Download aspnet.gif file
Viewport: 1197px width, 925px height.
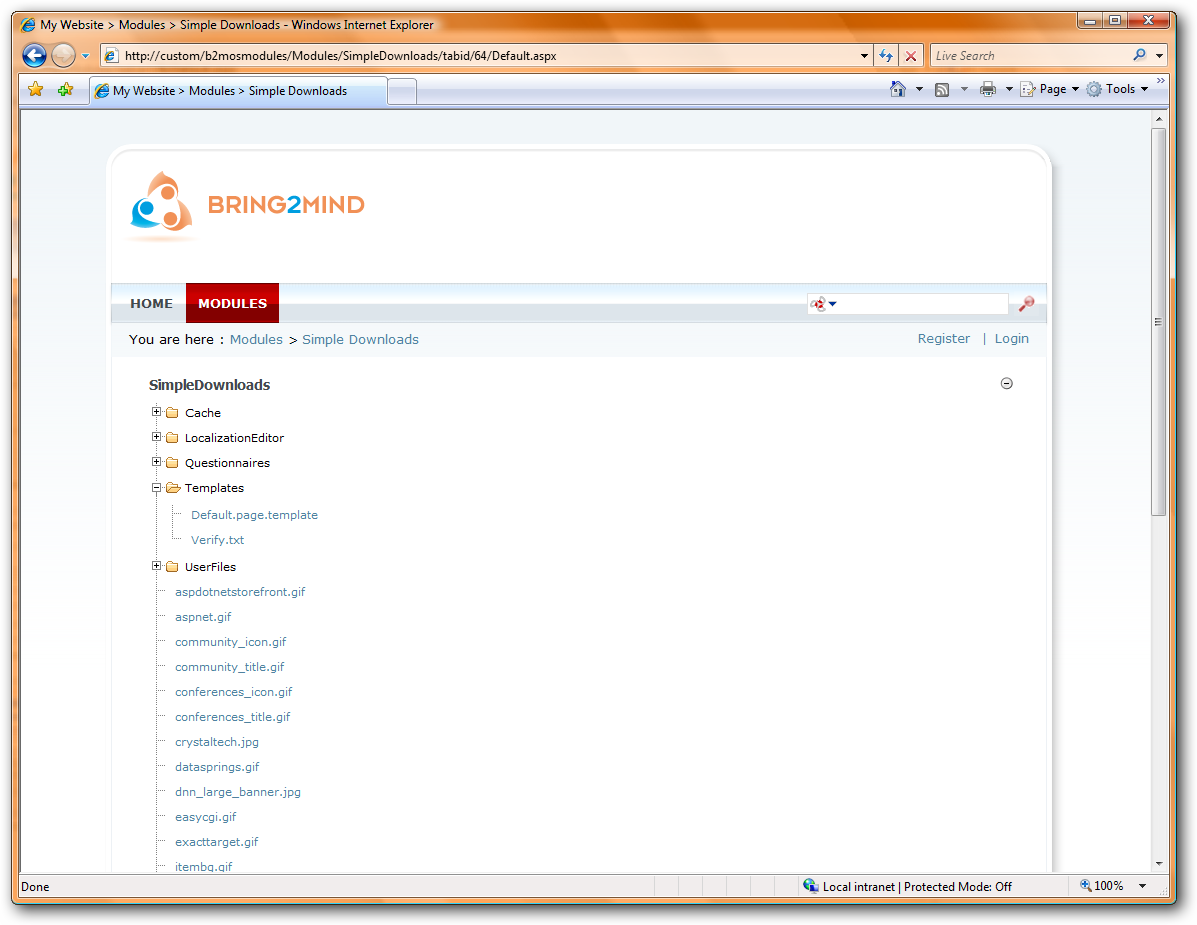tap(203, 617)
